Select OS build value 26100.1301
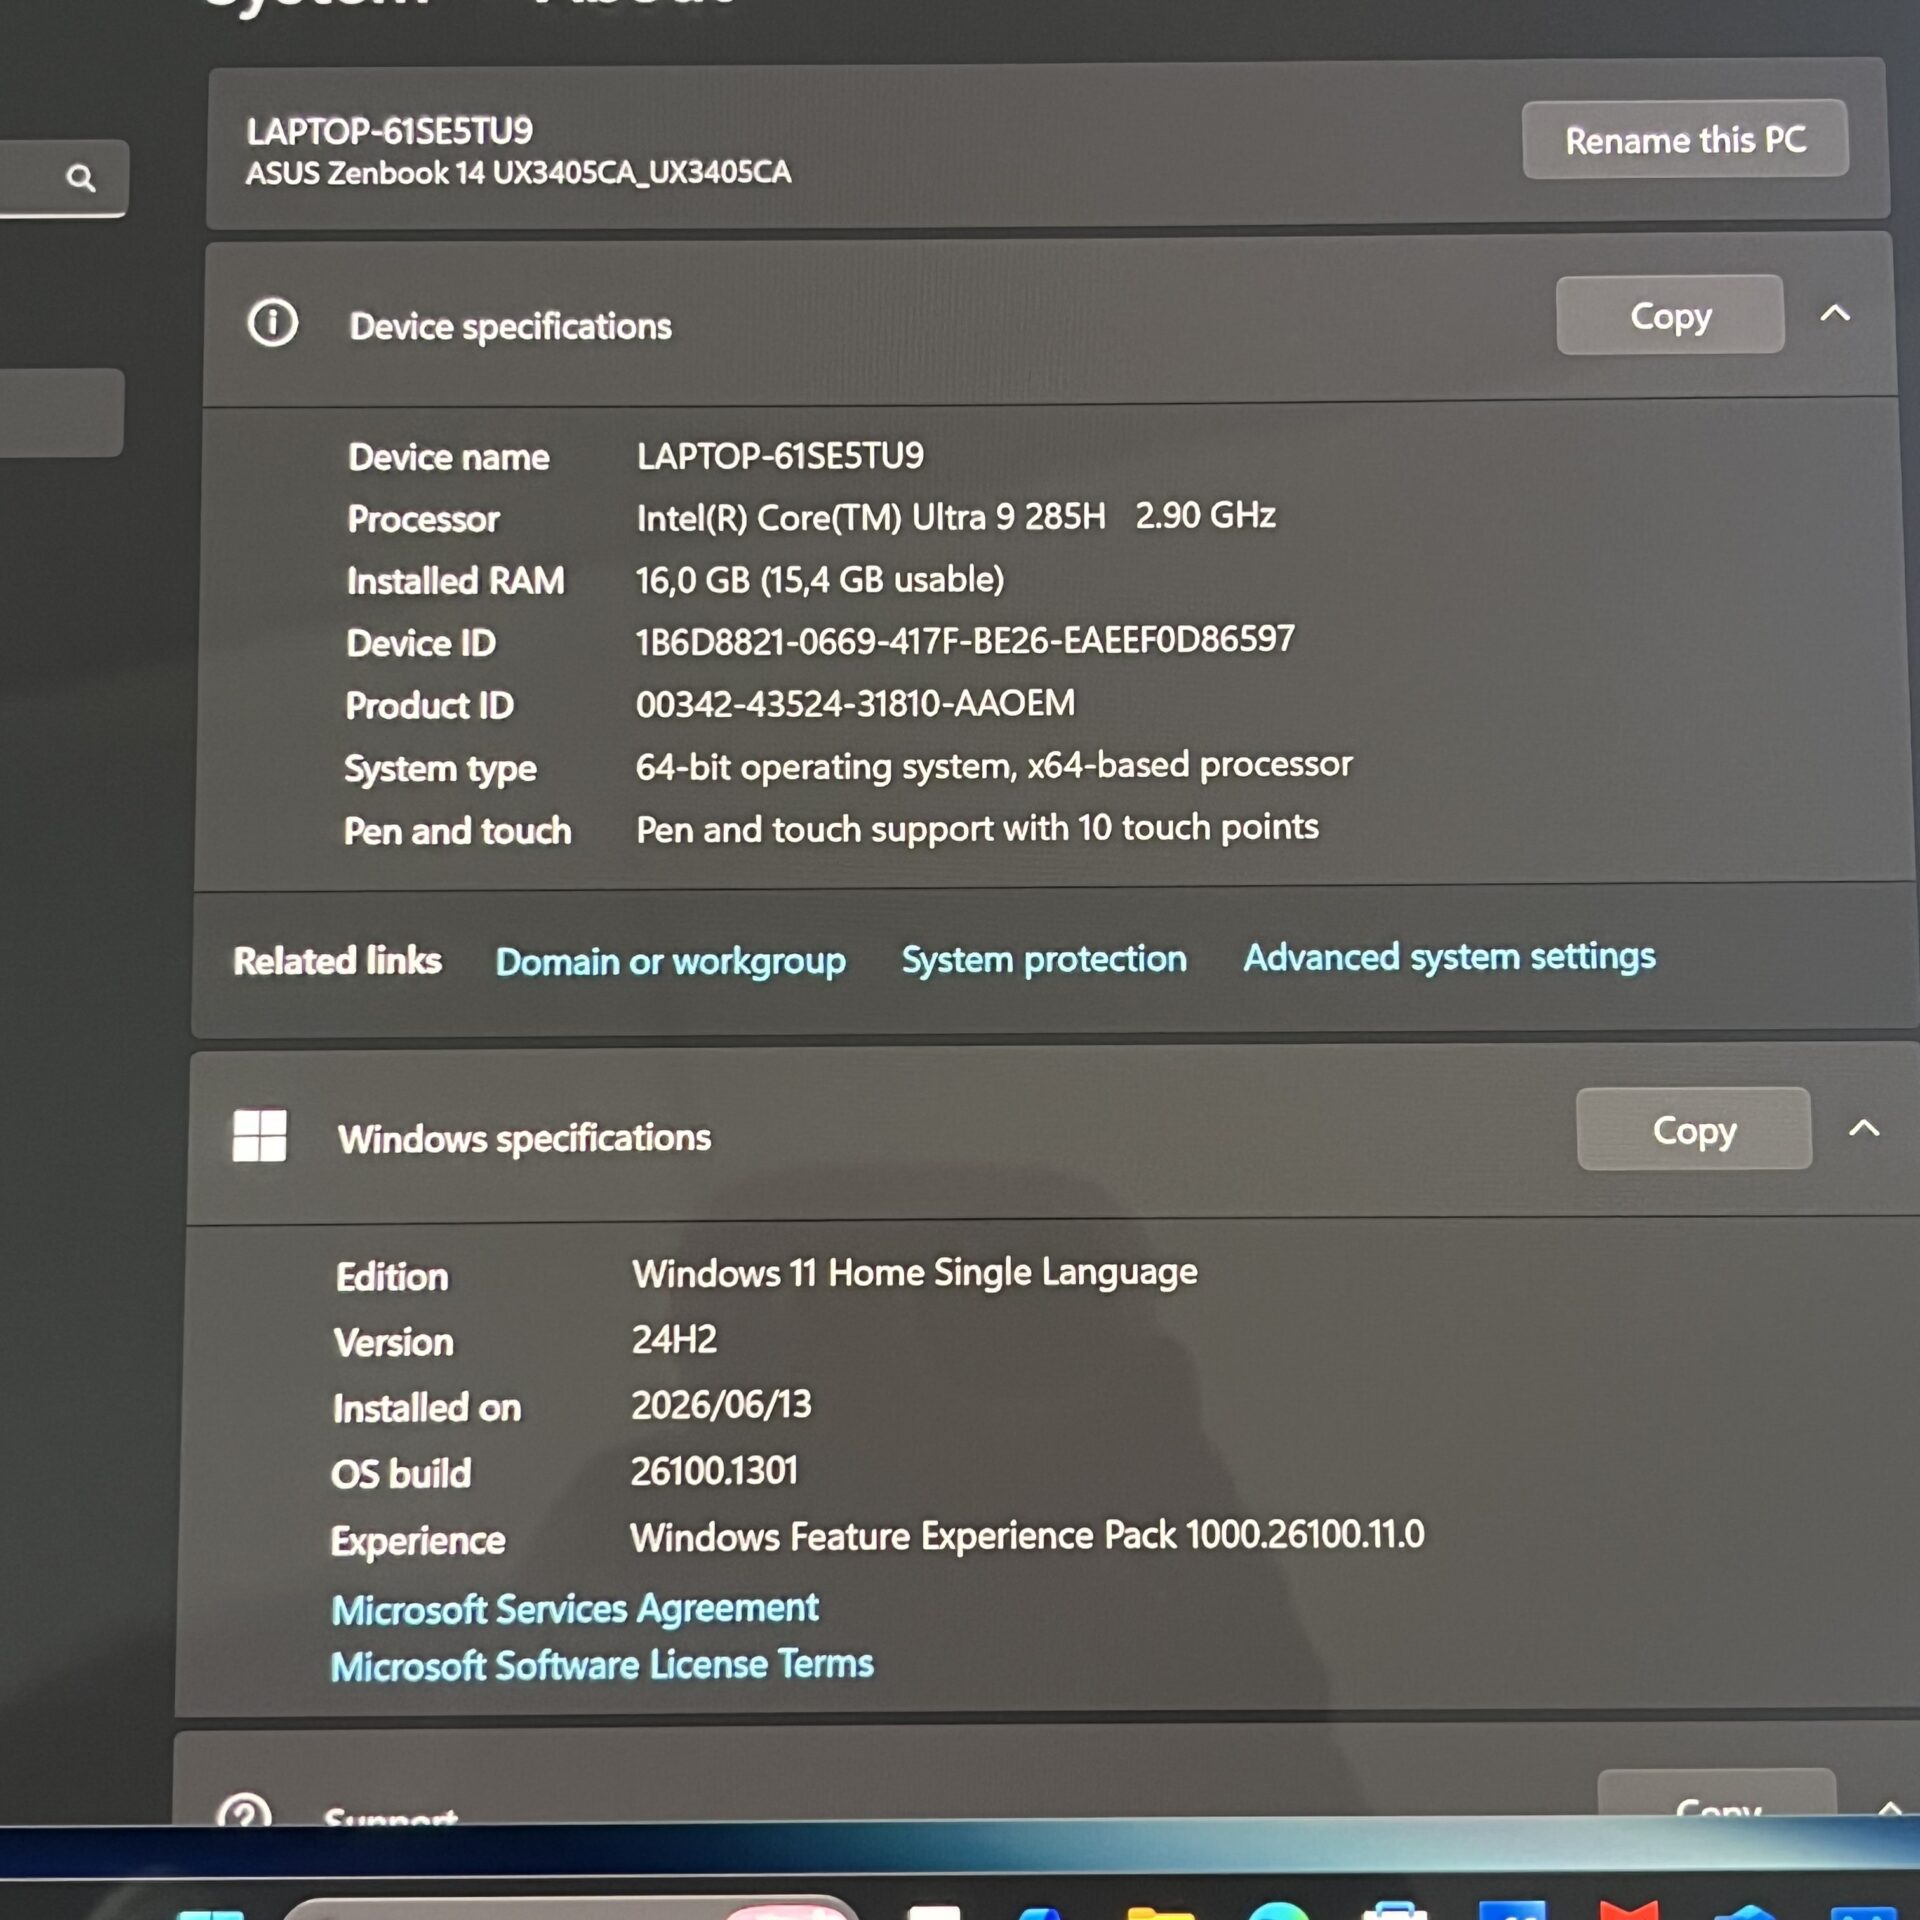This screenshot has width=1920, height=1920. 714,1471
